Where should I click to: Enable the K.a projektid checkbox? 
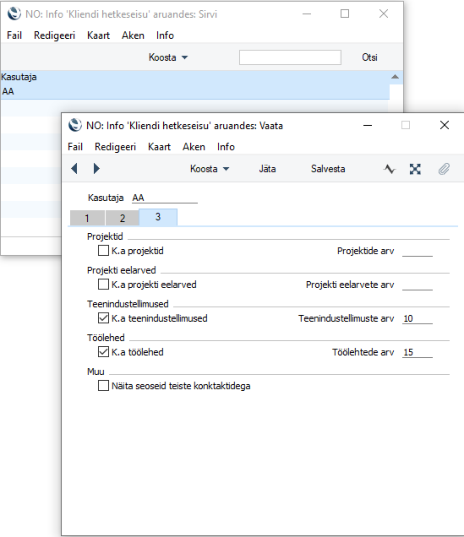coord(103,251)
